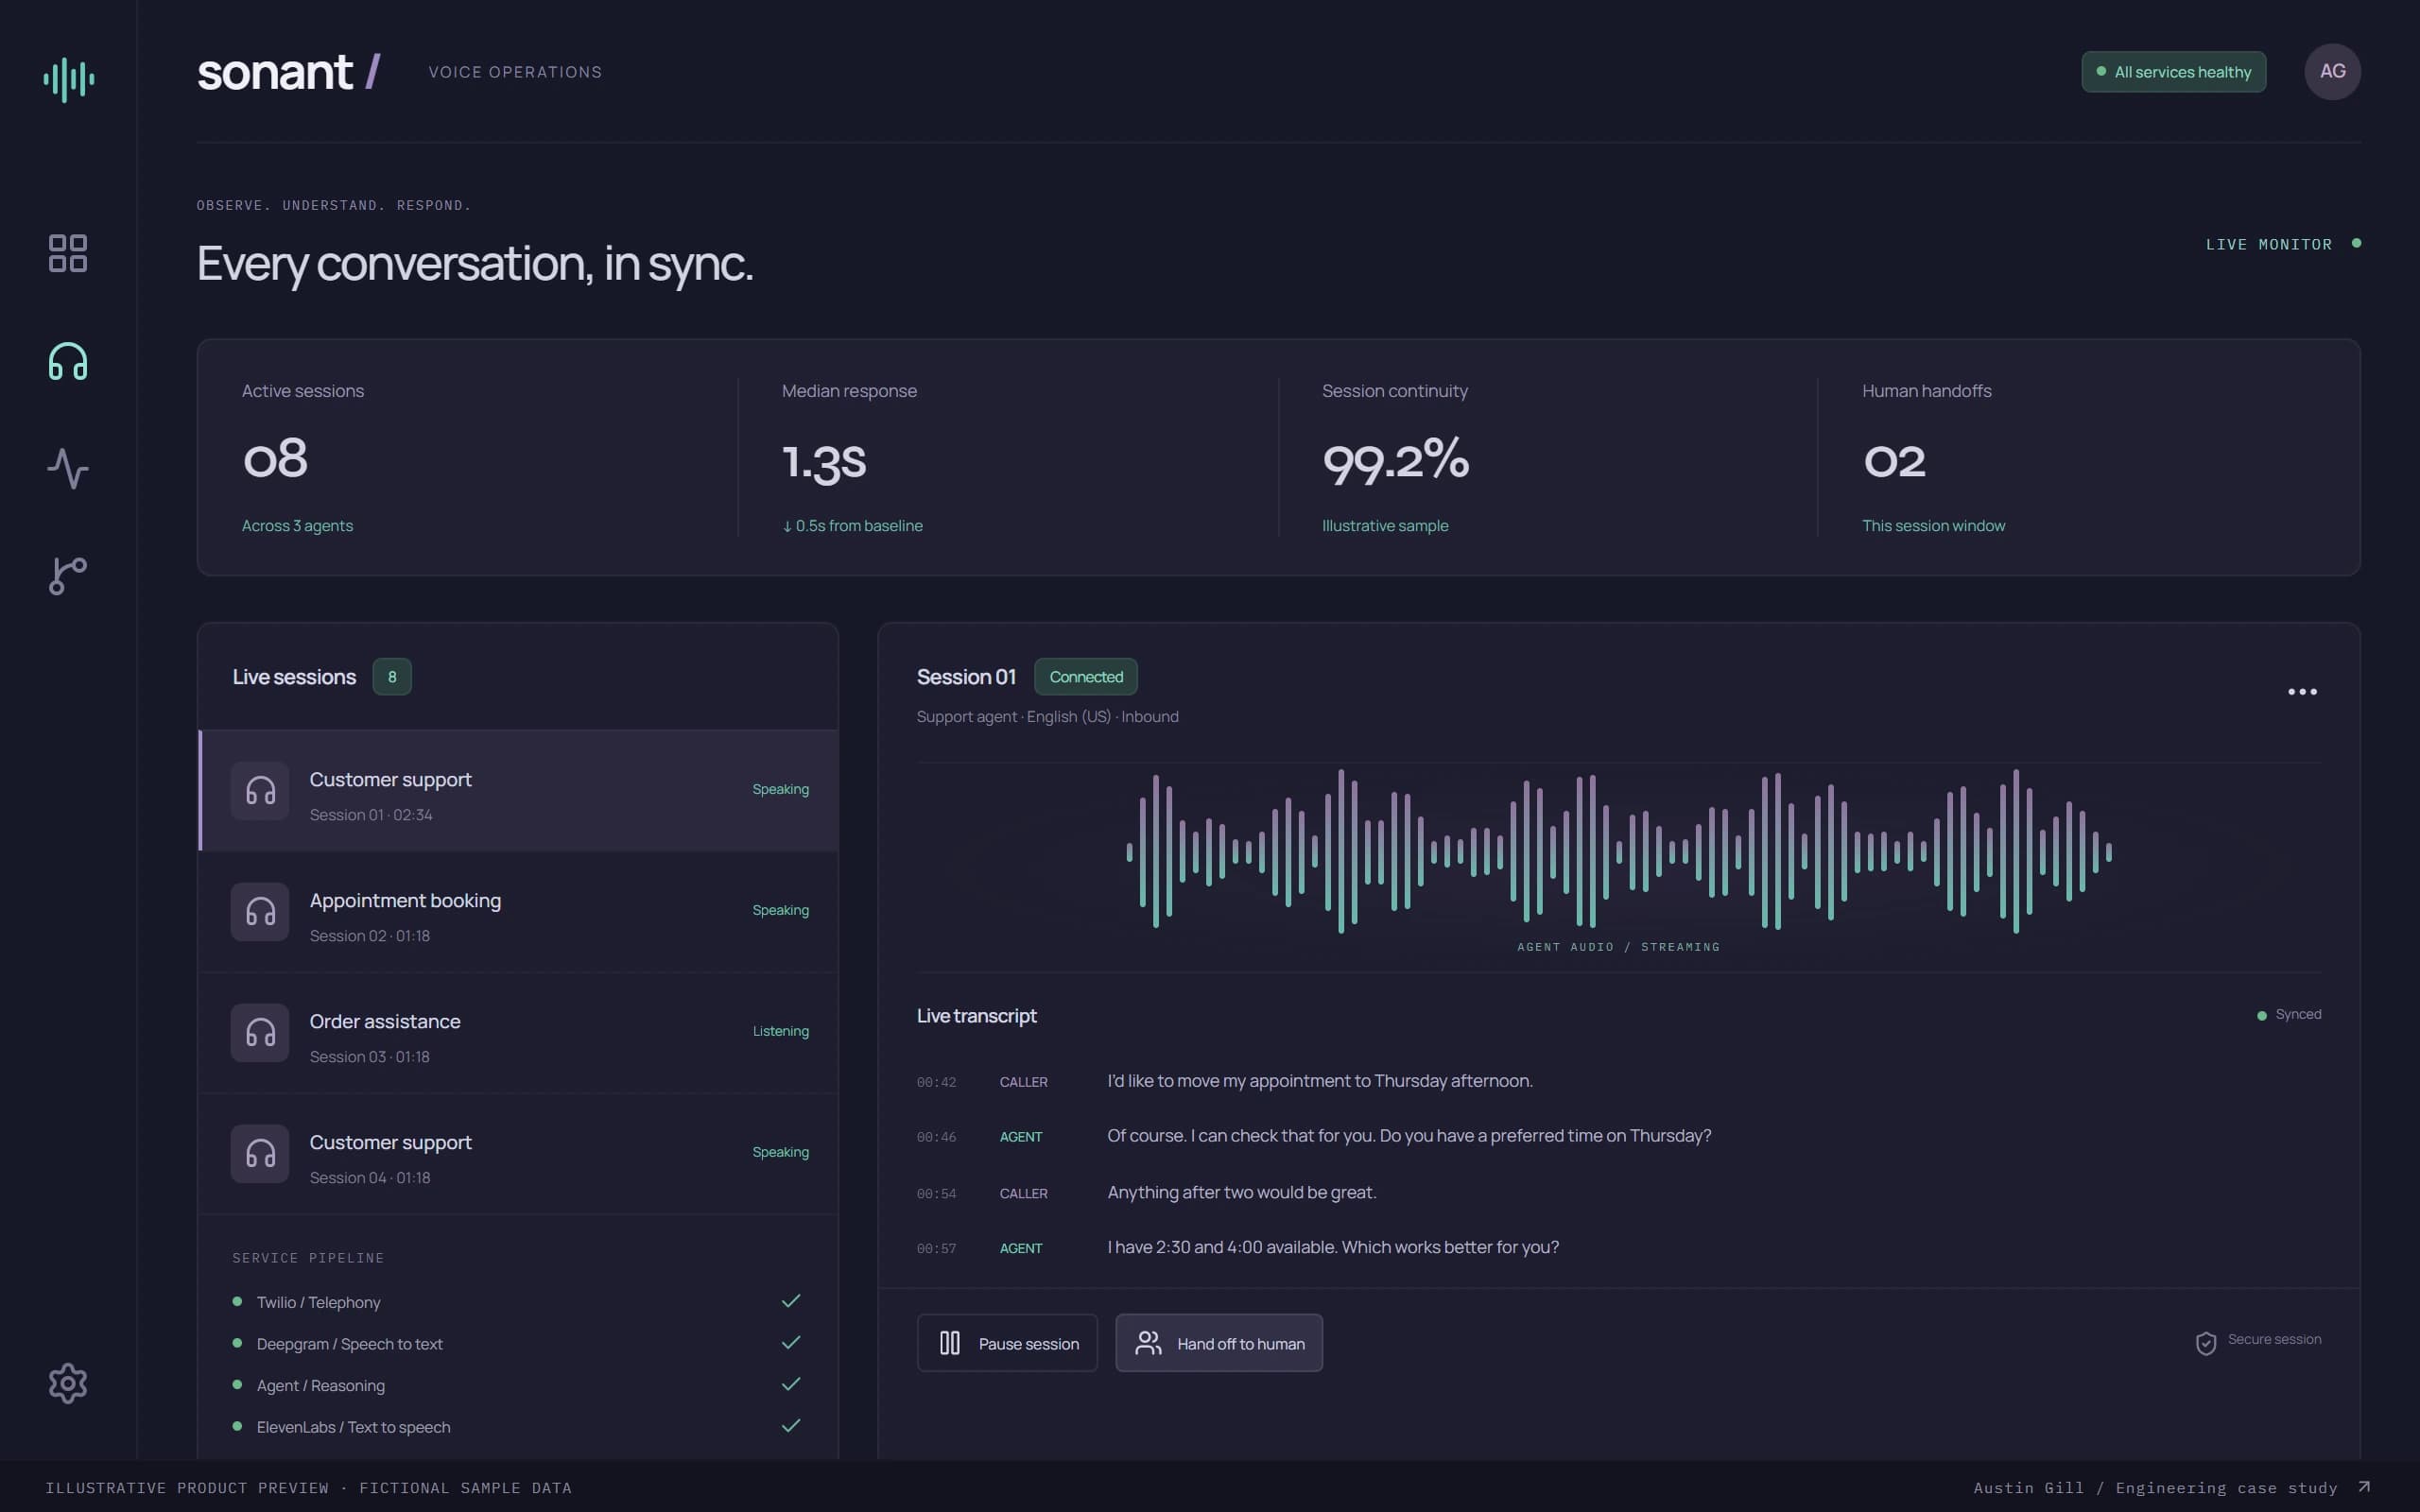Open the three-dot menu for Session 01

click(2302, 691)
